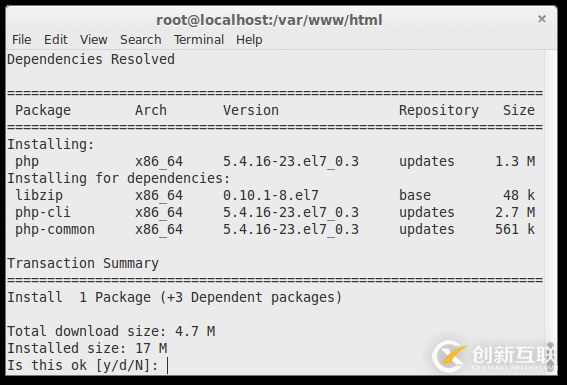Click the 'Dependencies Resolved' text line
Viewport: 567px width, 385px height.
tap(91, 59)
